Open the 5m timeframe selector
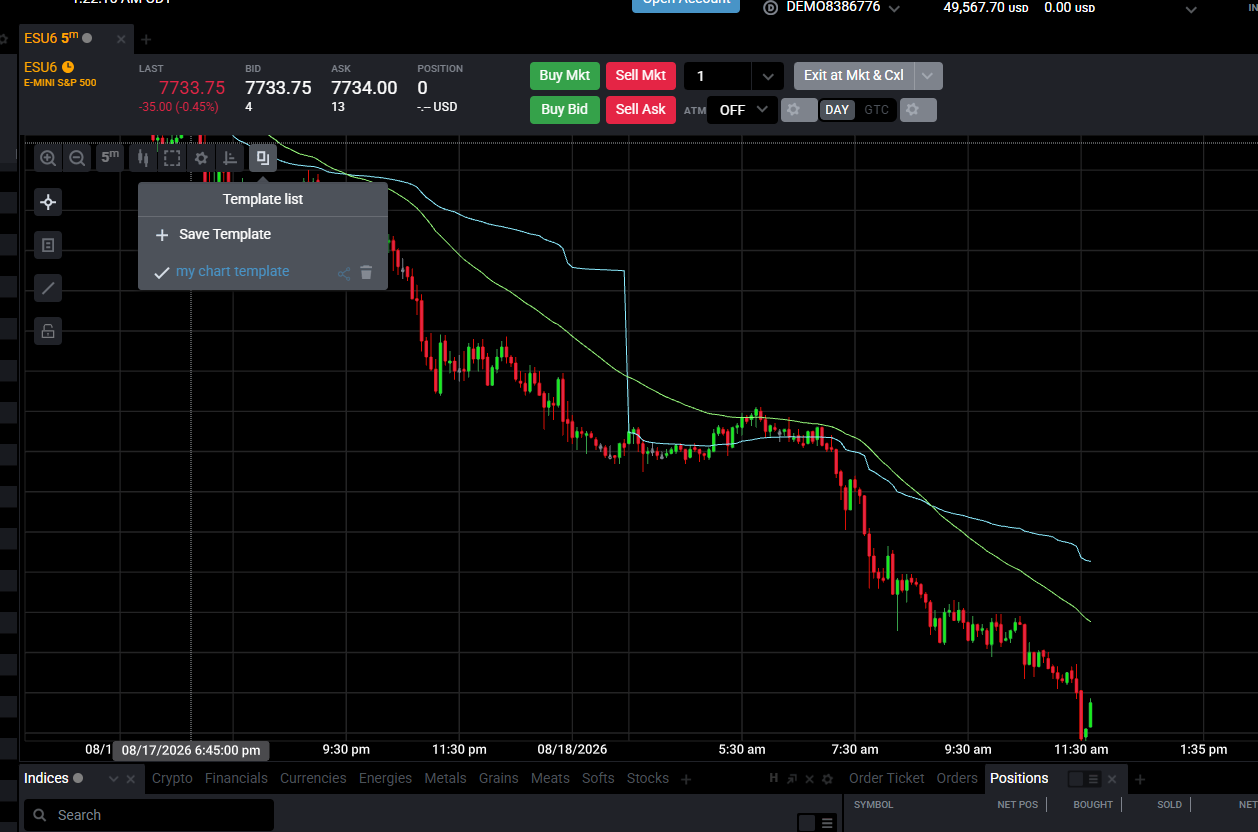The width and height of the screenshot is (1258, 832). [x=110, y=157]
